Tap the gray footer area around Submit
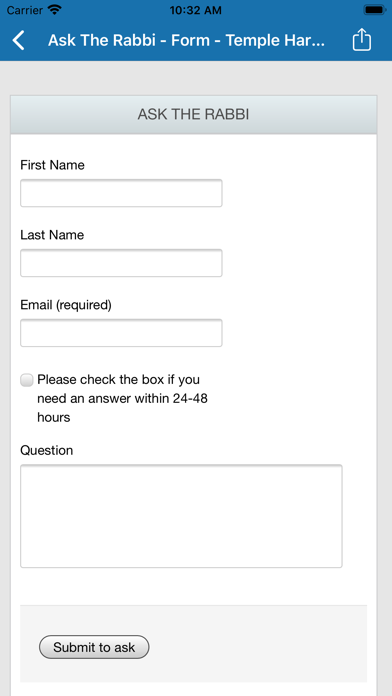The width and height of the screenshot is (392, 696). tap(194, 644)
